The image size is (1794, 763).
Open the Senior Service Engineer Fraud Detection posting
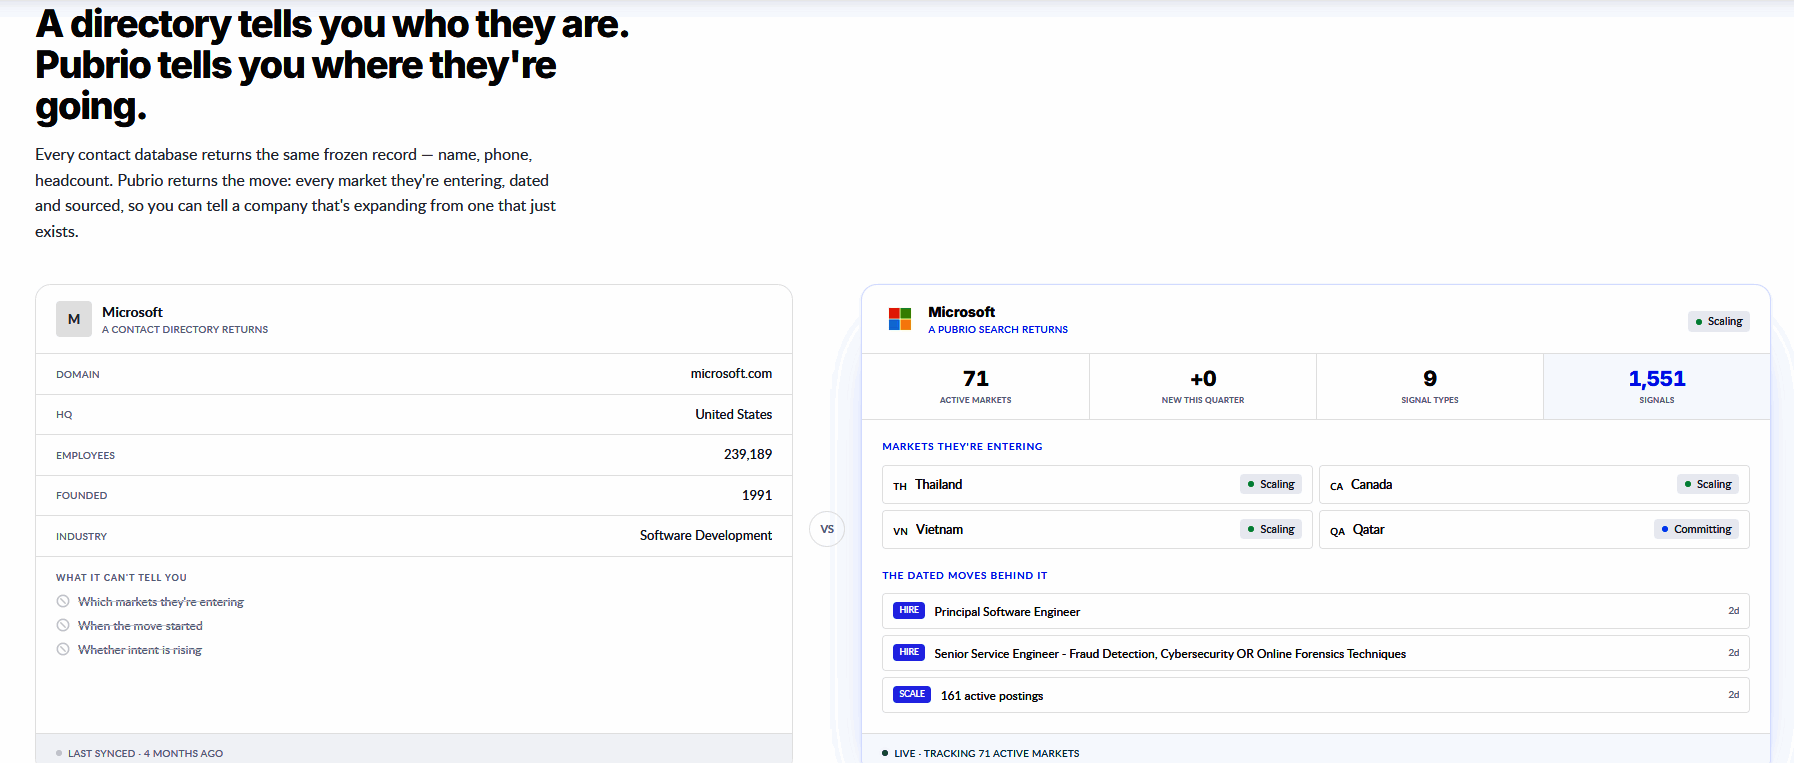pos(1316,653)
